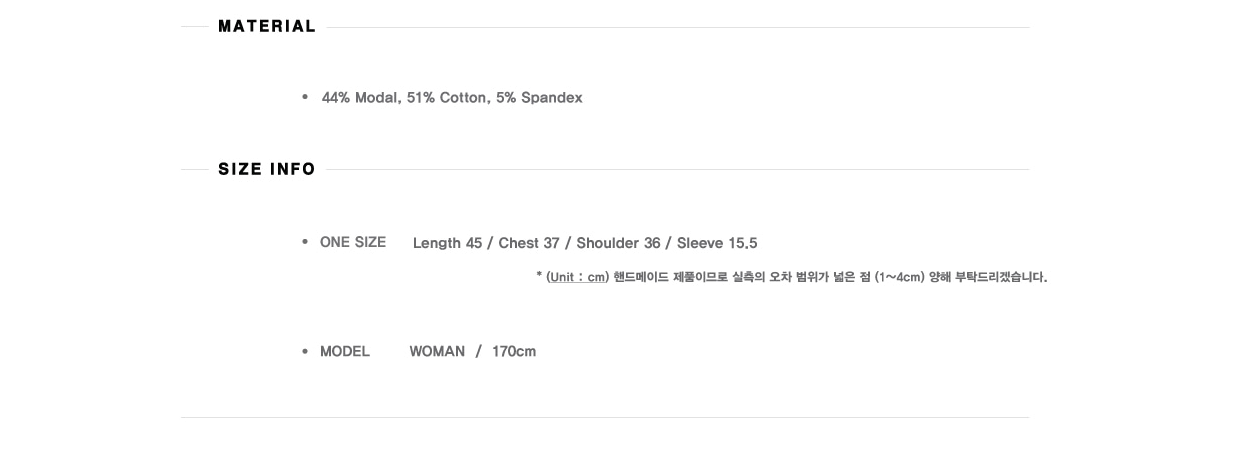Click the MATERIAL section heading
The image size is (1248, 450).
(267, 26)
